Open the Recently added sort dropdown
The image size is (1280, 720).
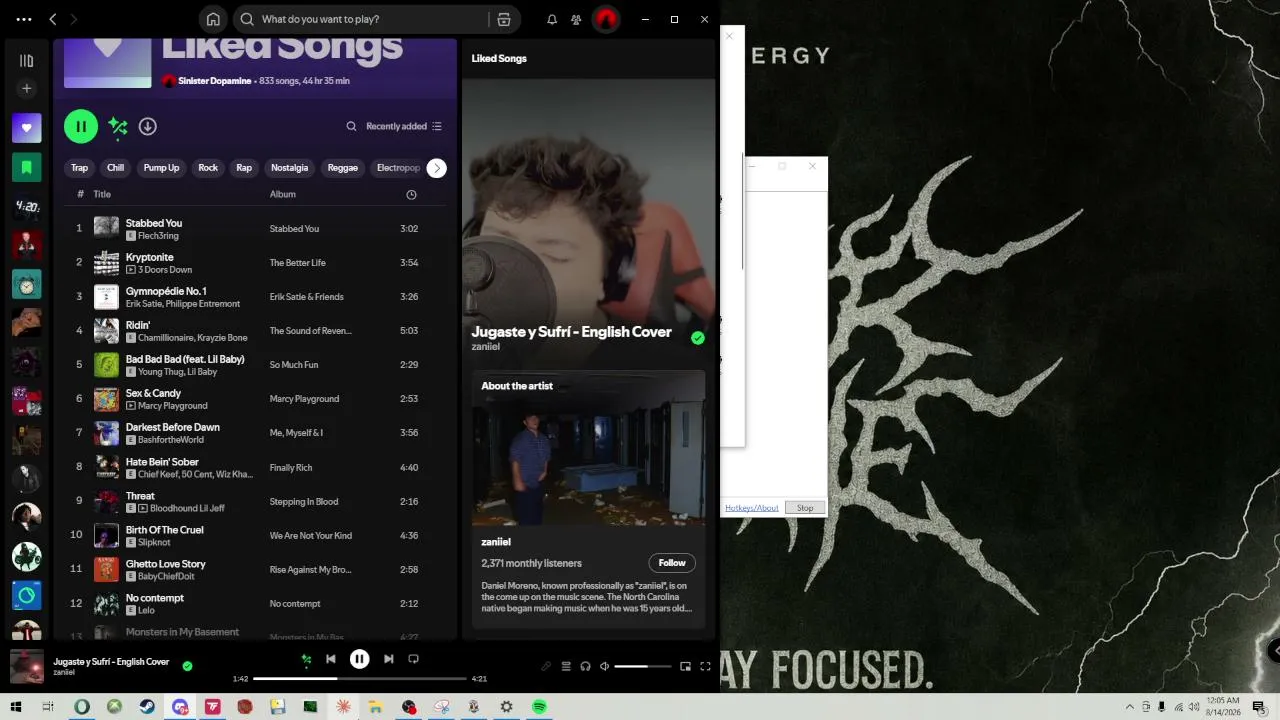404,126
